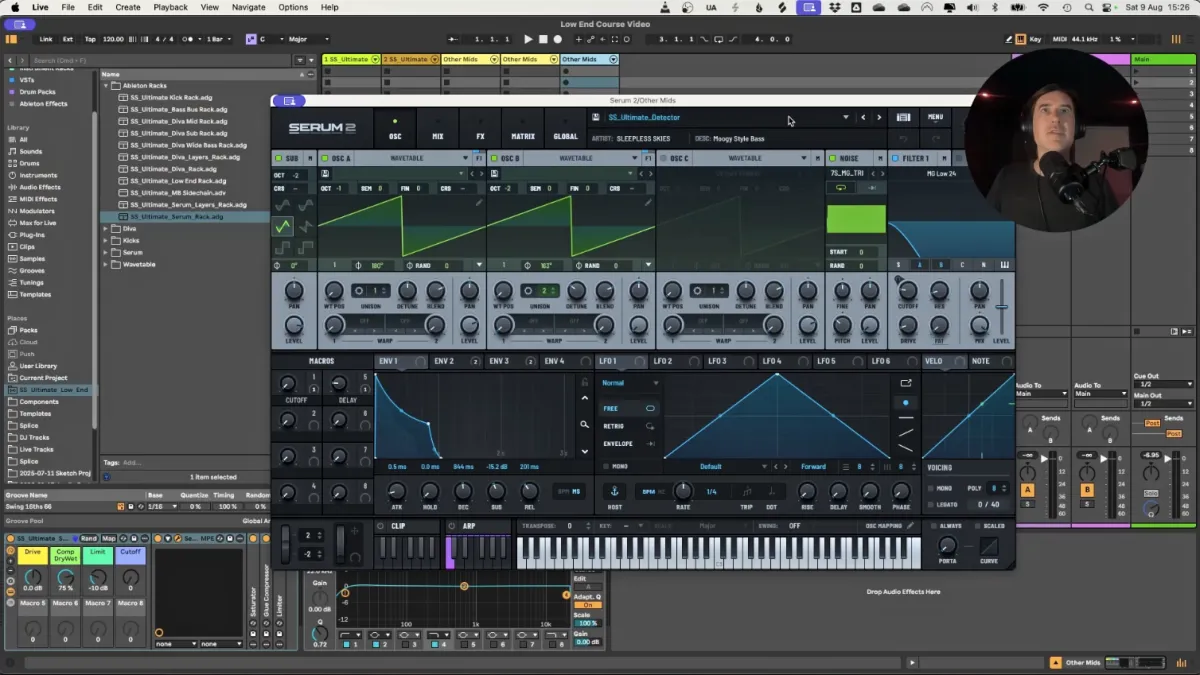Open the OSC A Wavetable type dropdown
The height and width of the screenshot is (675, 1200).
point(465,158)
